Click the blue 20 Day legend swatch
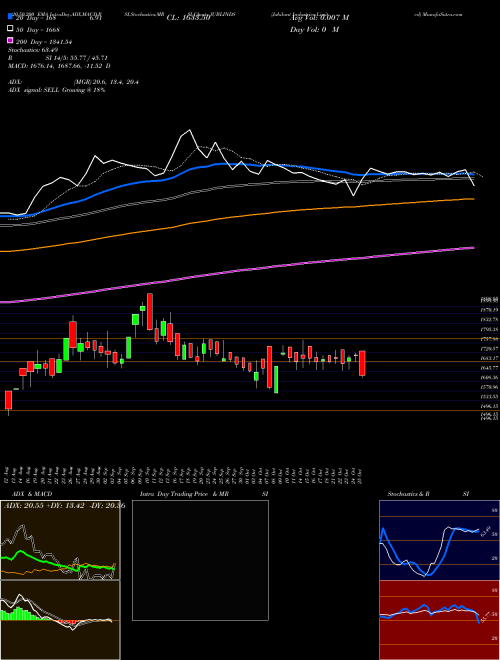 (x=11, y=17)
